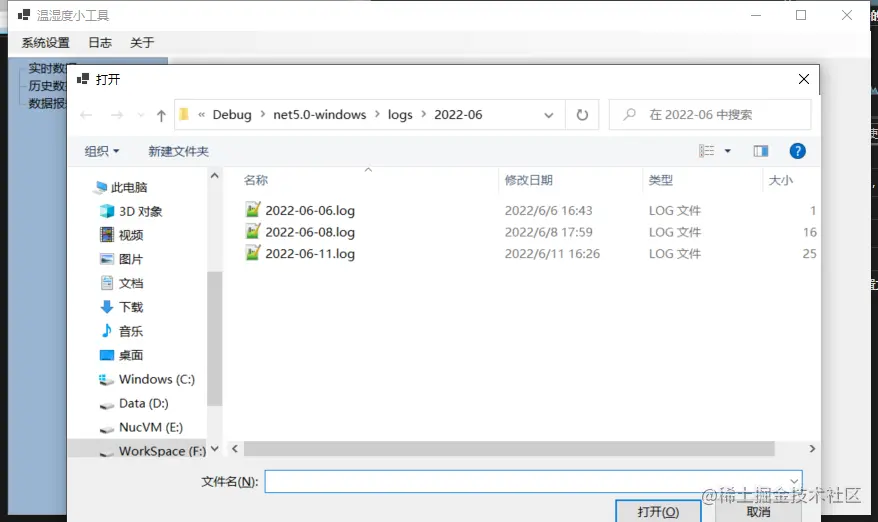Screen dimensions: 878x522
Task: Open 系统设置 menu in main window
Action: pyautogui.click(x=45, y=43)
